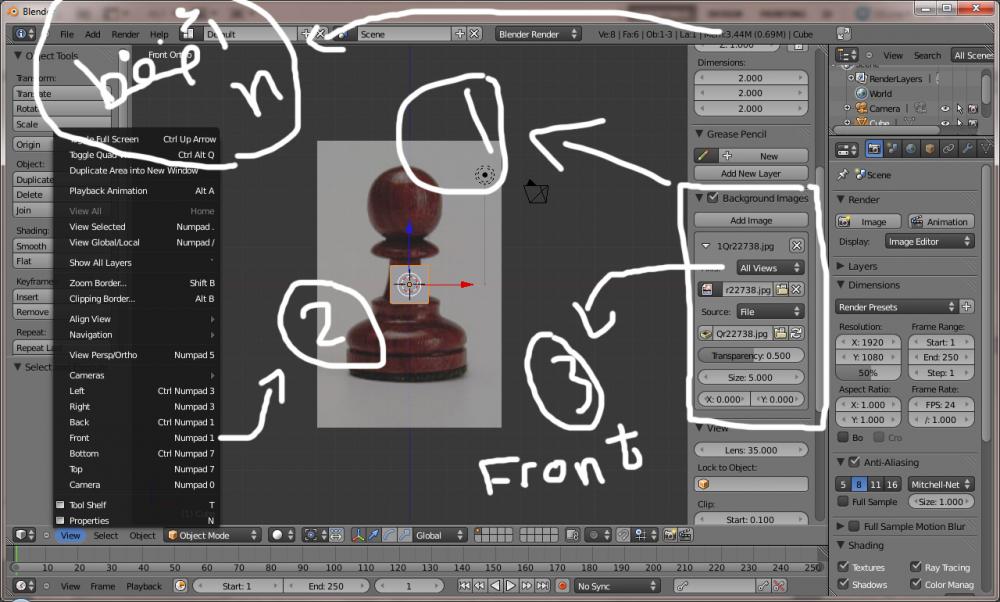Screen dimensions: 1000x602
Task: Click the snap magnet icon in 3D header
Action: (x=623, y=535)
